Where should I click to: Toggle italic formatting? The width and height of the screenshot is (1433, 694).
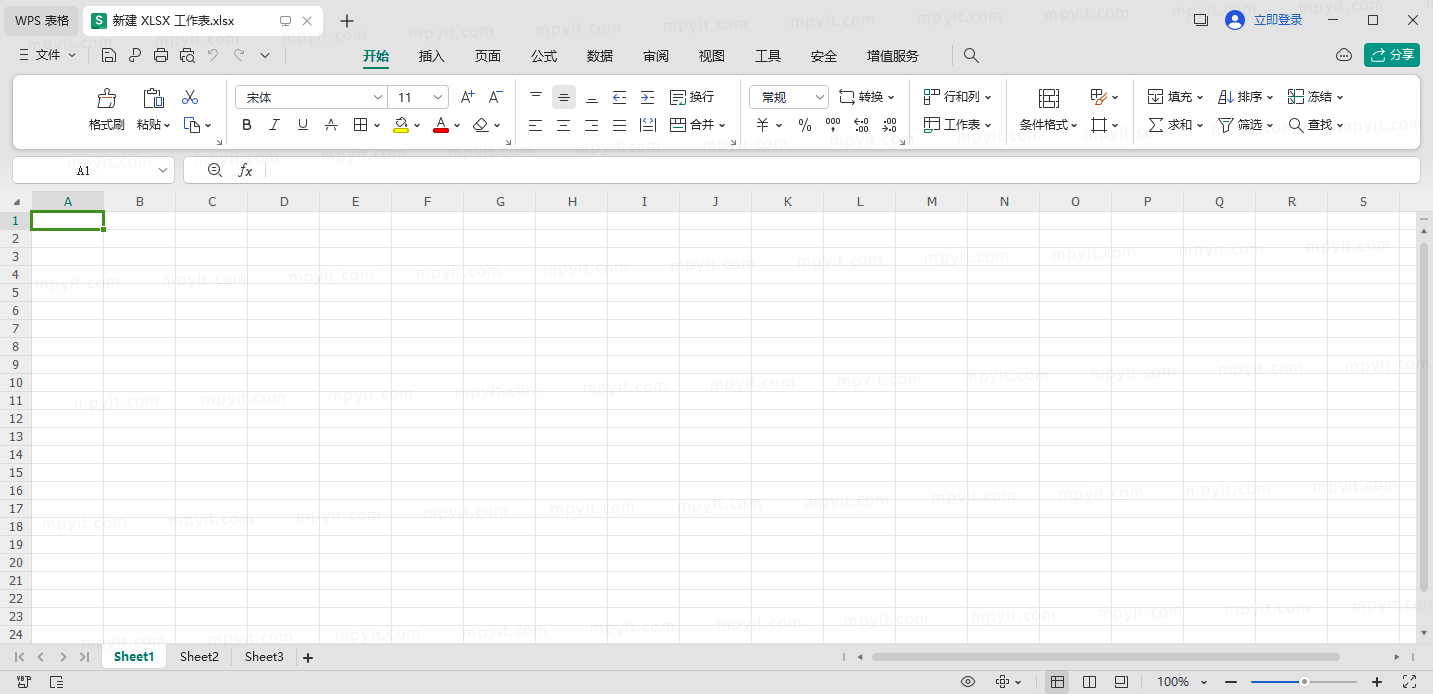(275, 125)
